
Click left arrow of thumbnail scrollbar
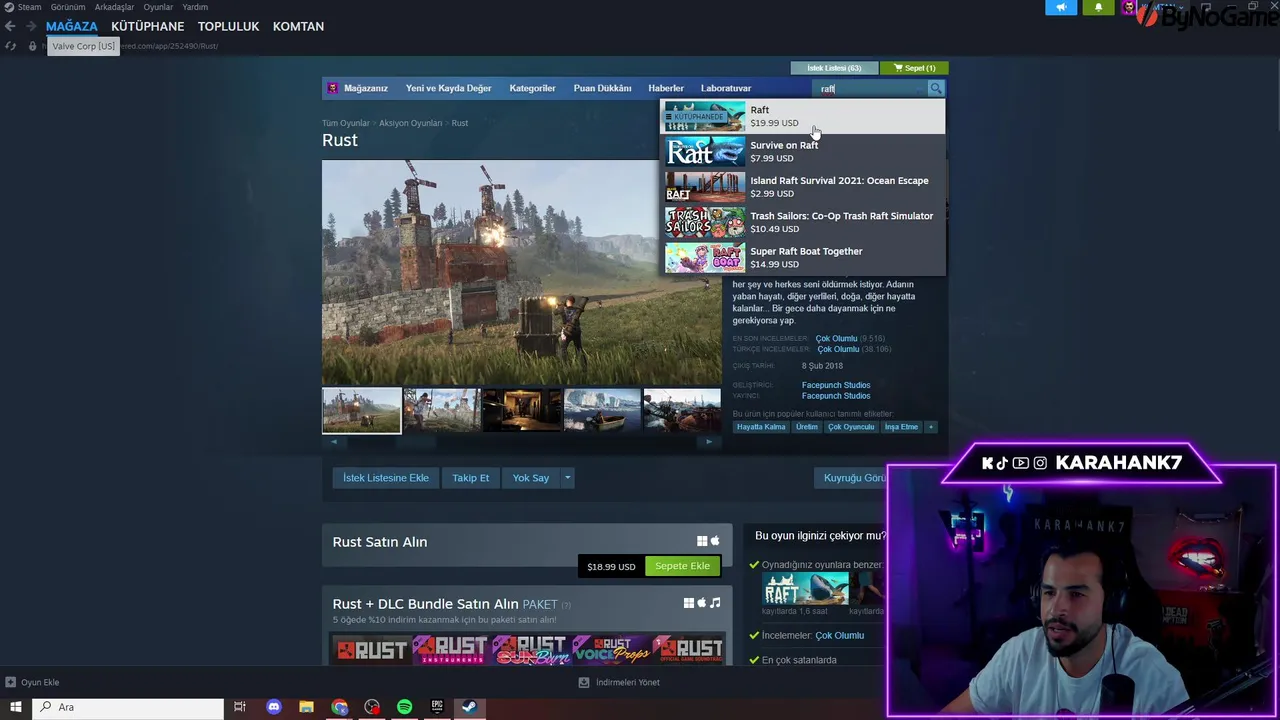click(334, 441)
